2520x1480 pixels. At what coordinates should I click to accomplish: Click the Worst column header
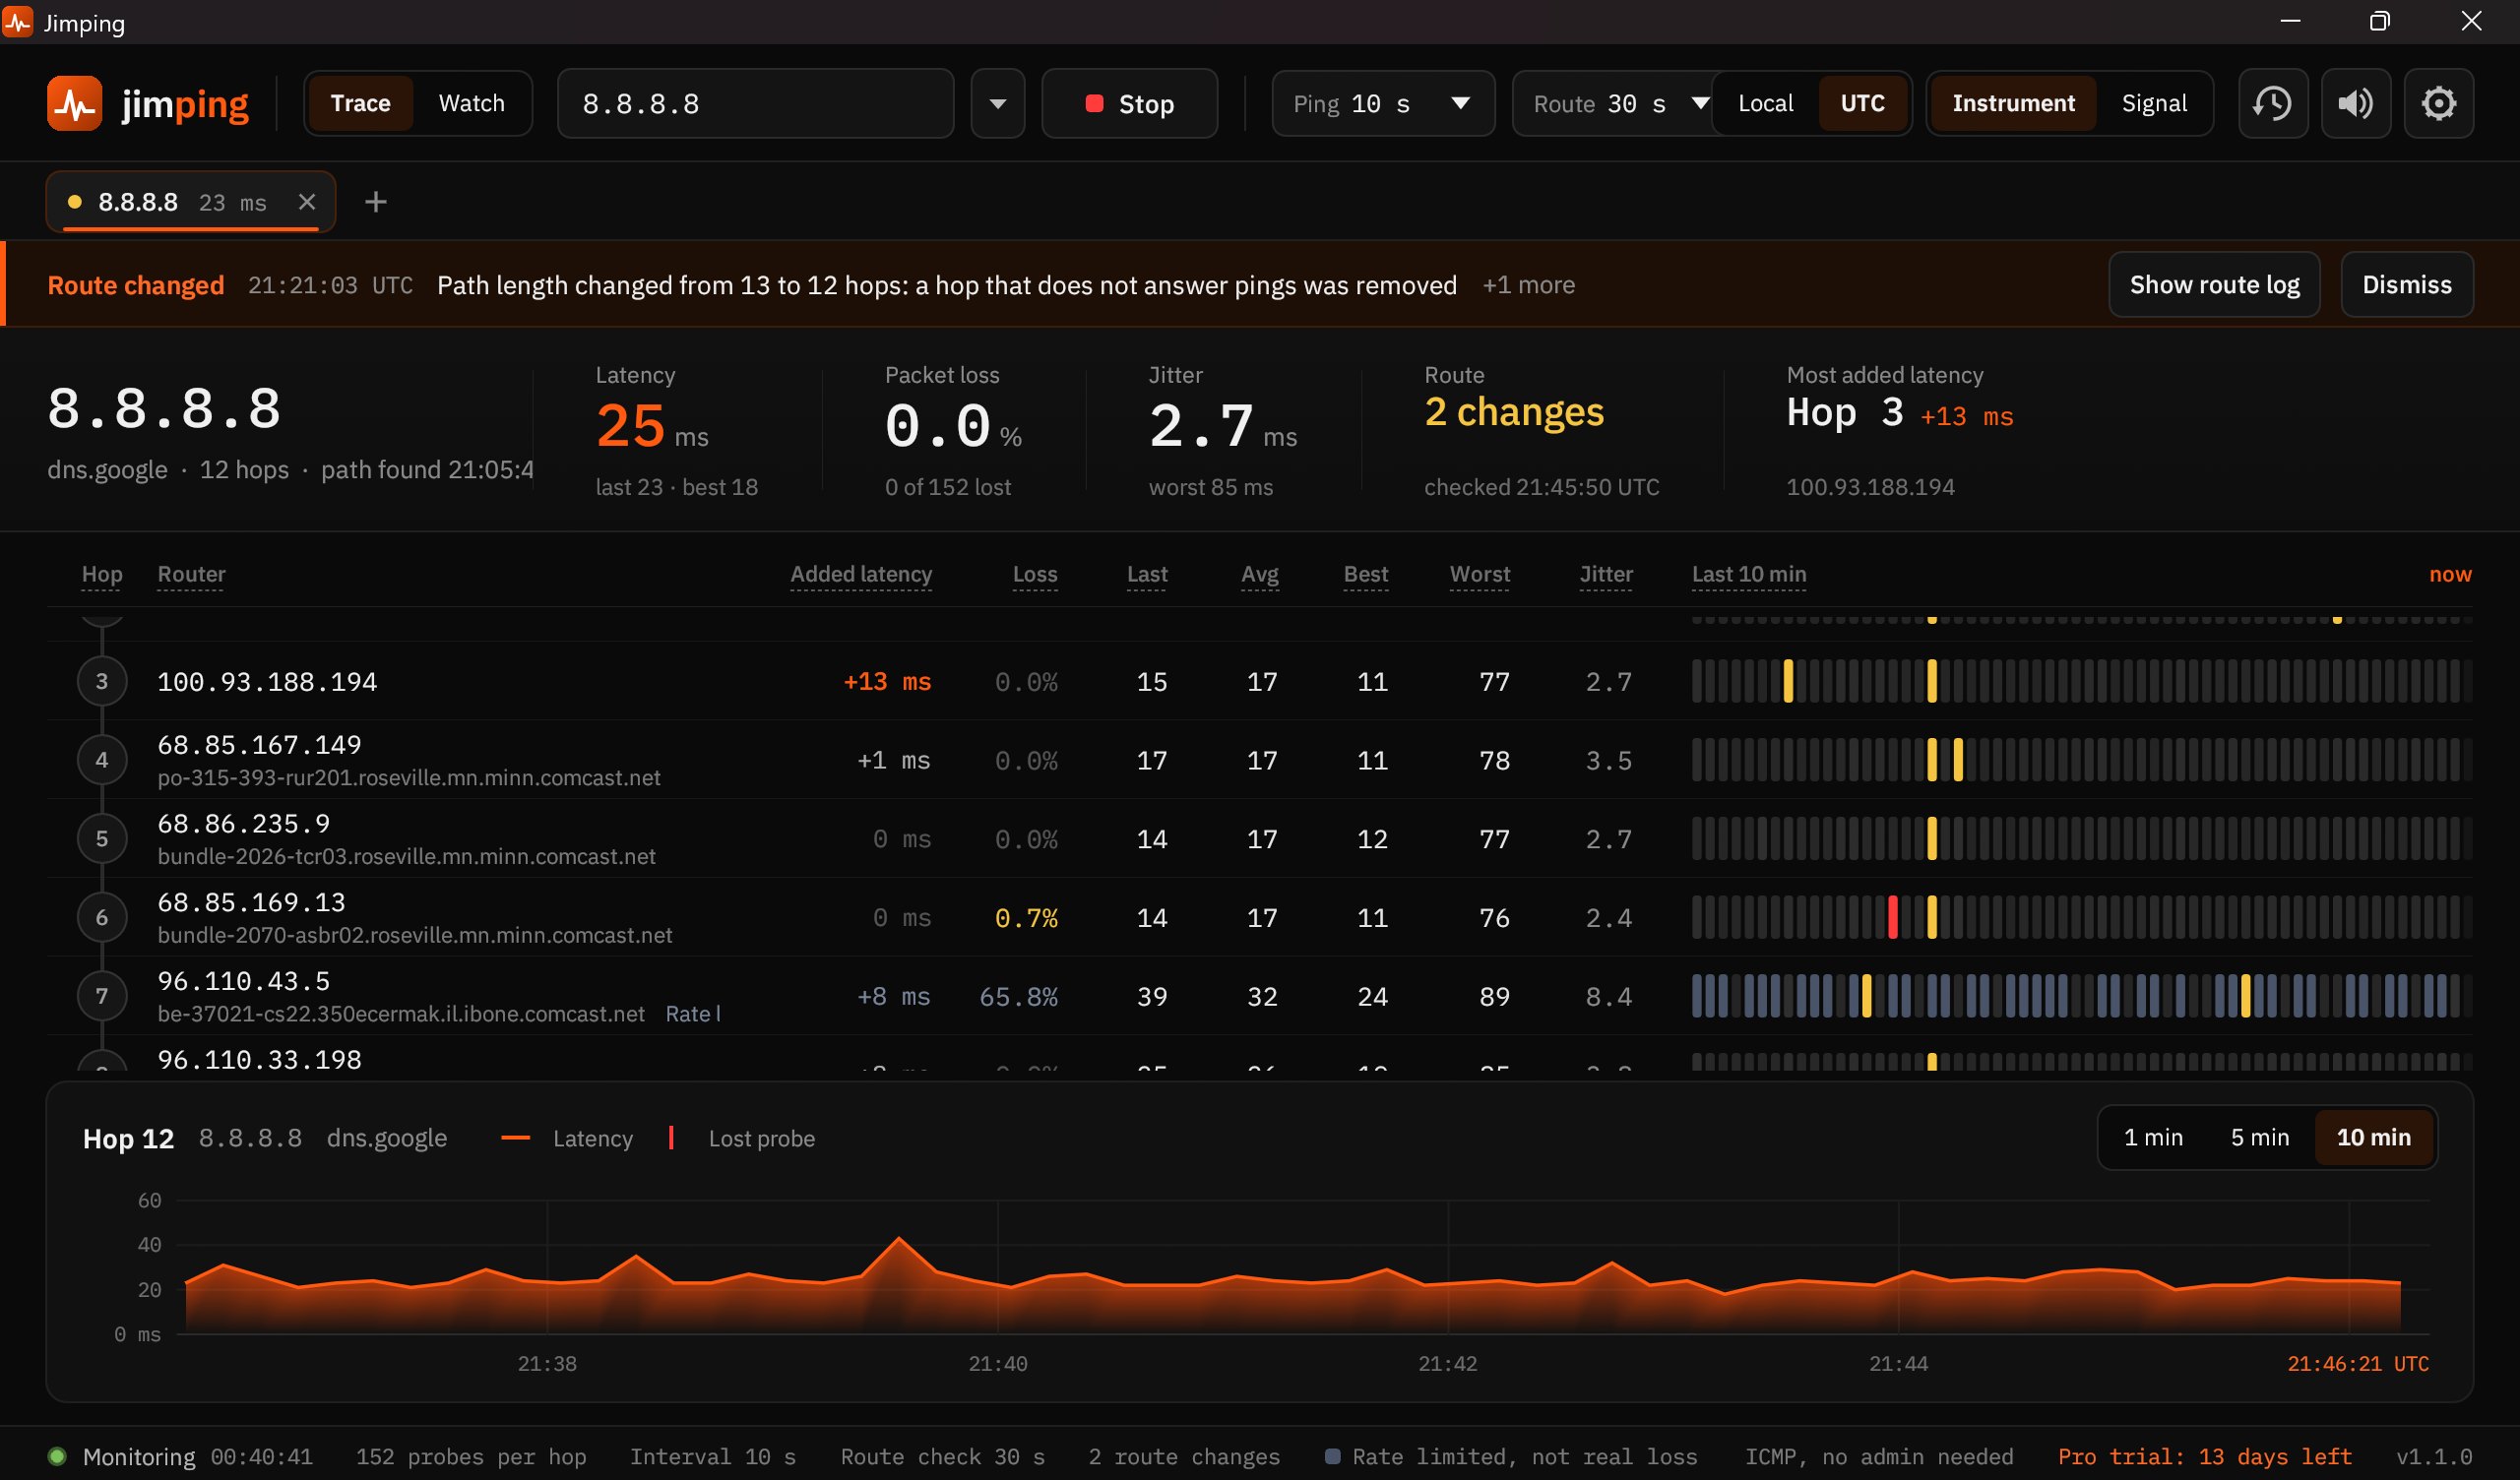[x=1480, y=574]
